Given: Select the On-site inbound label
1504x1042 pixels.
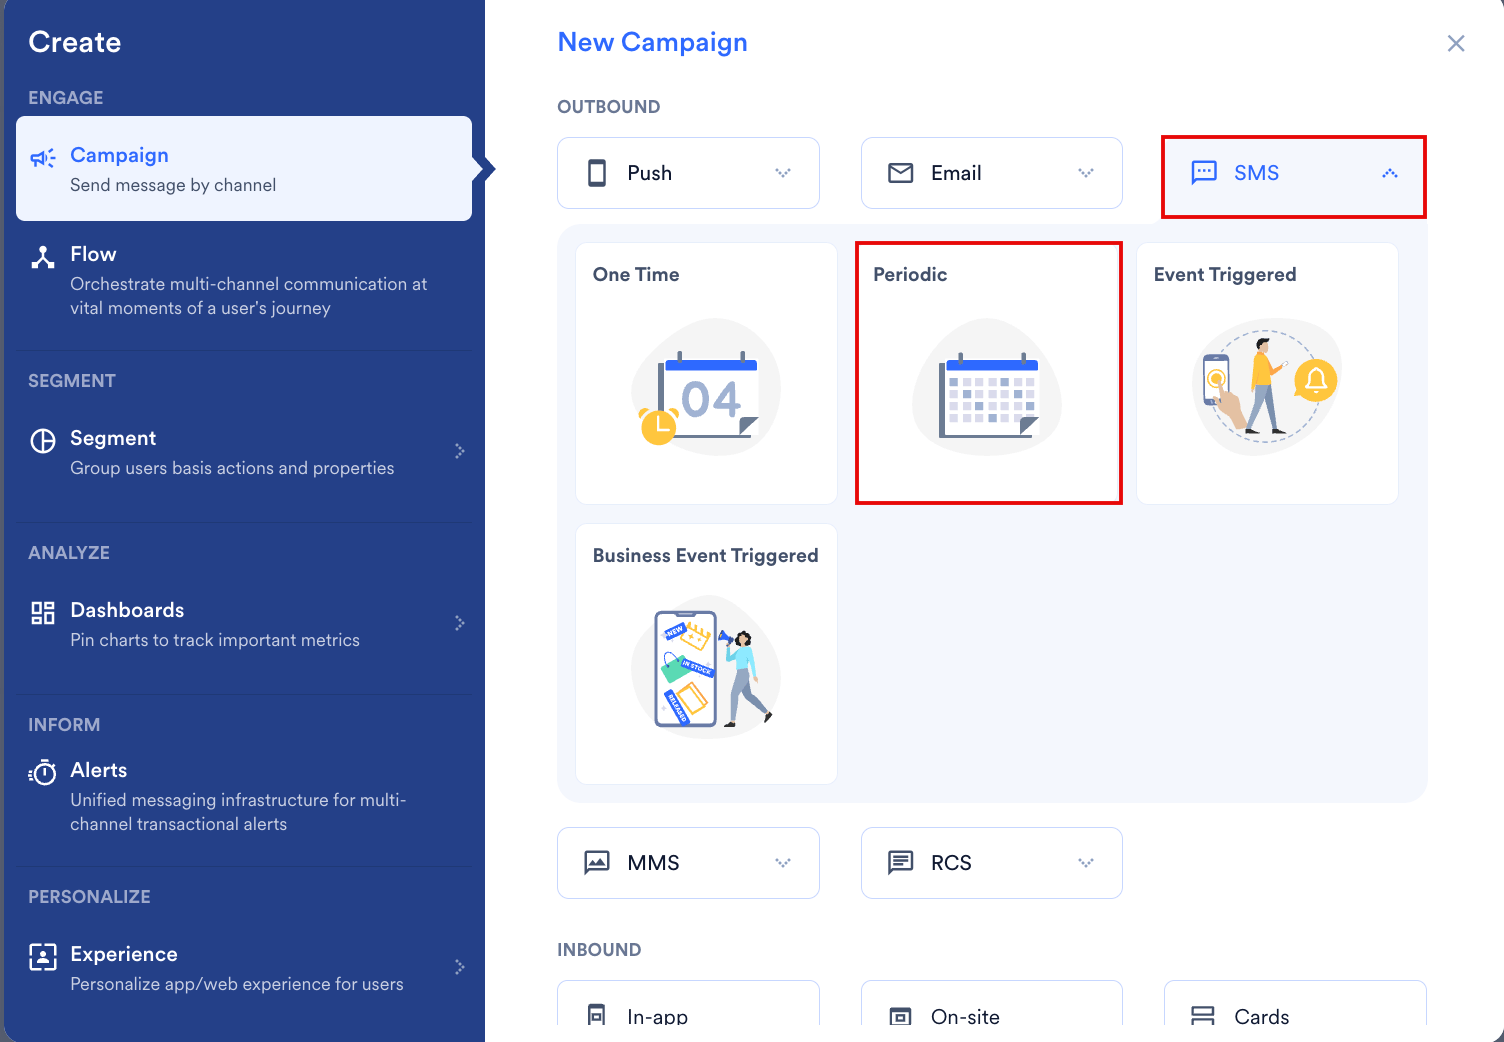Looking at the screenshot, I should point(965,1016).
